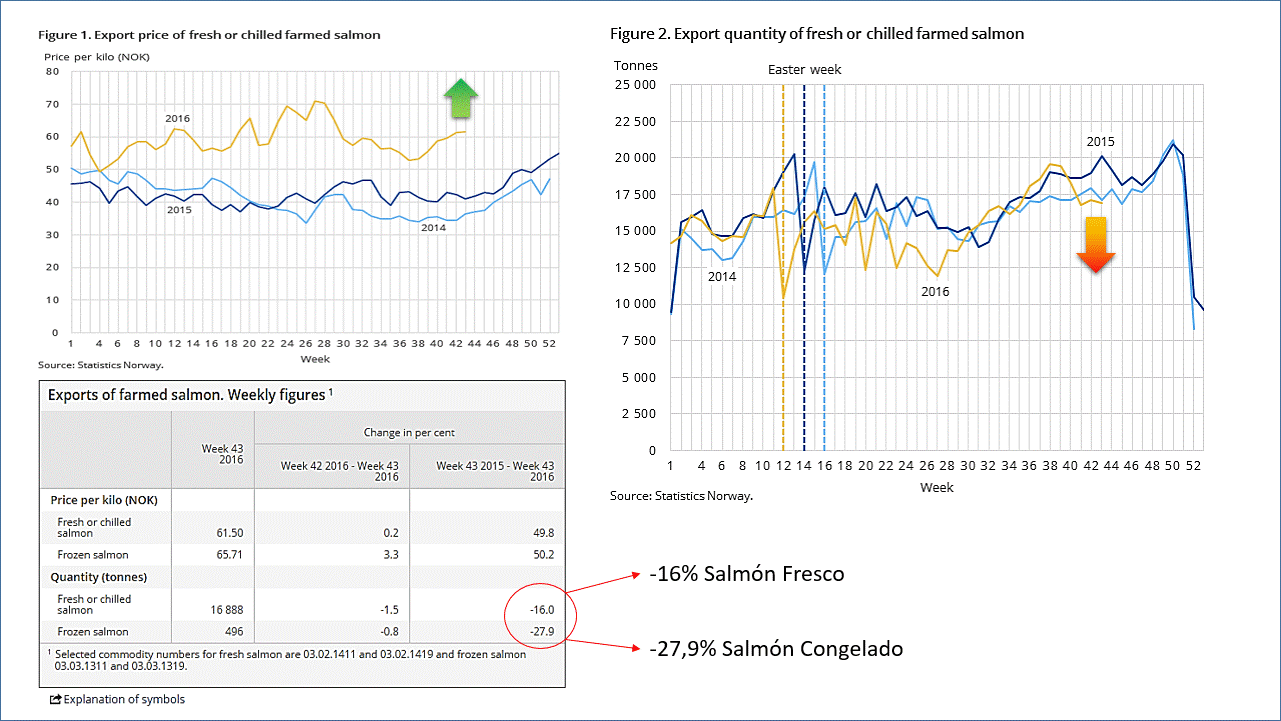Click the '2016' series label in Figure 2
Image resolution: width=1281 pixels, height=721 pixels.
click(935, 292)
